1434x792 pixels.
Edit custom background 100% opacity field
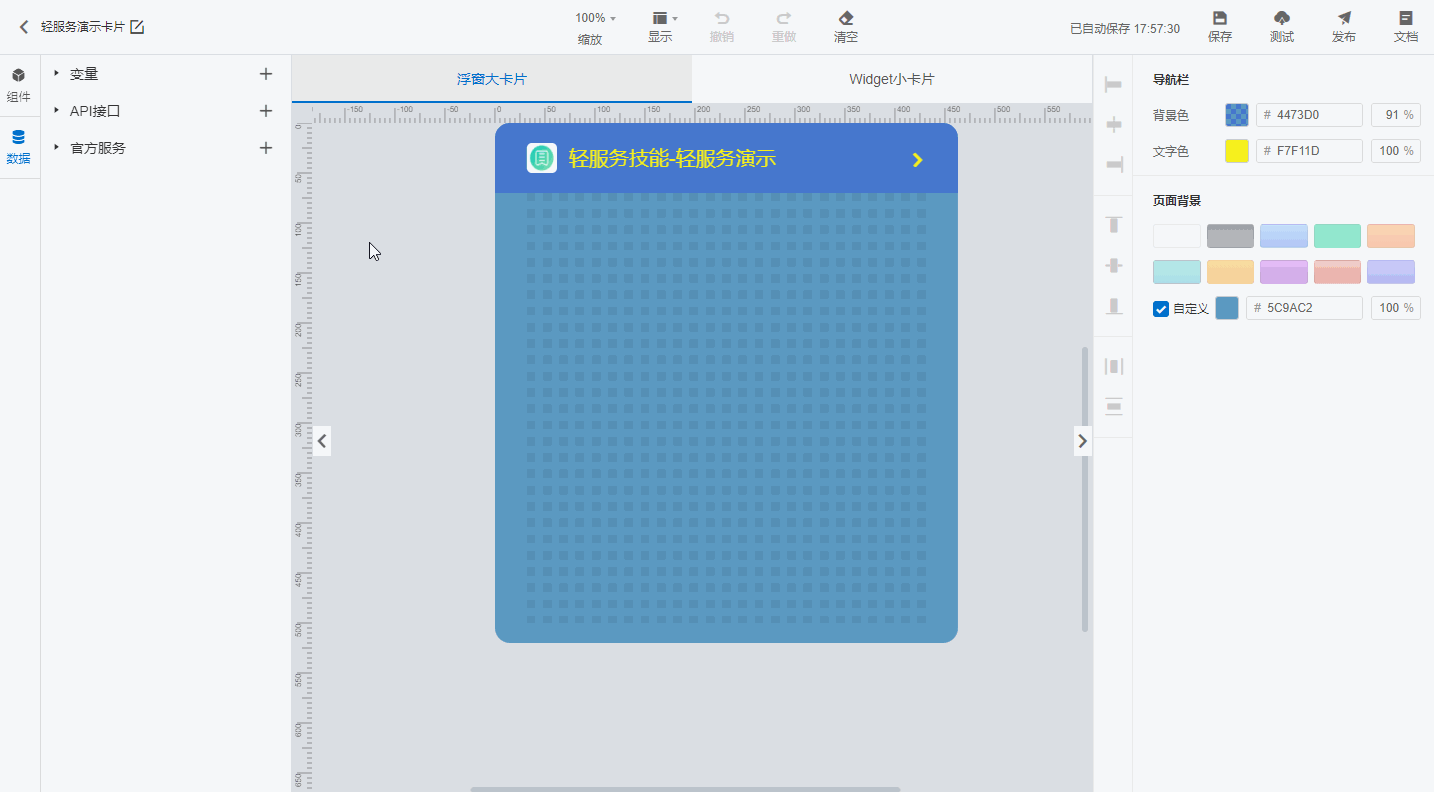[1395, 308]
